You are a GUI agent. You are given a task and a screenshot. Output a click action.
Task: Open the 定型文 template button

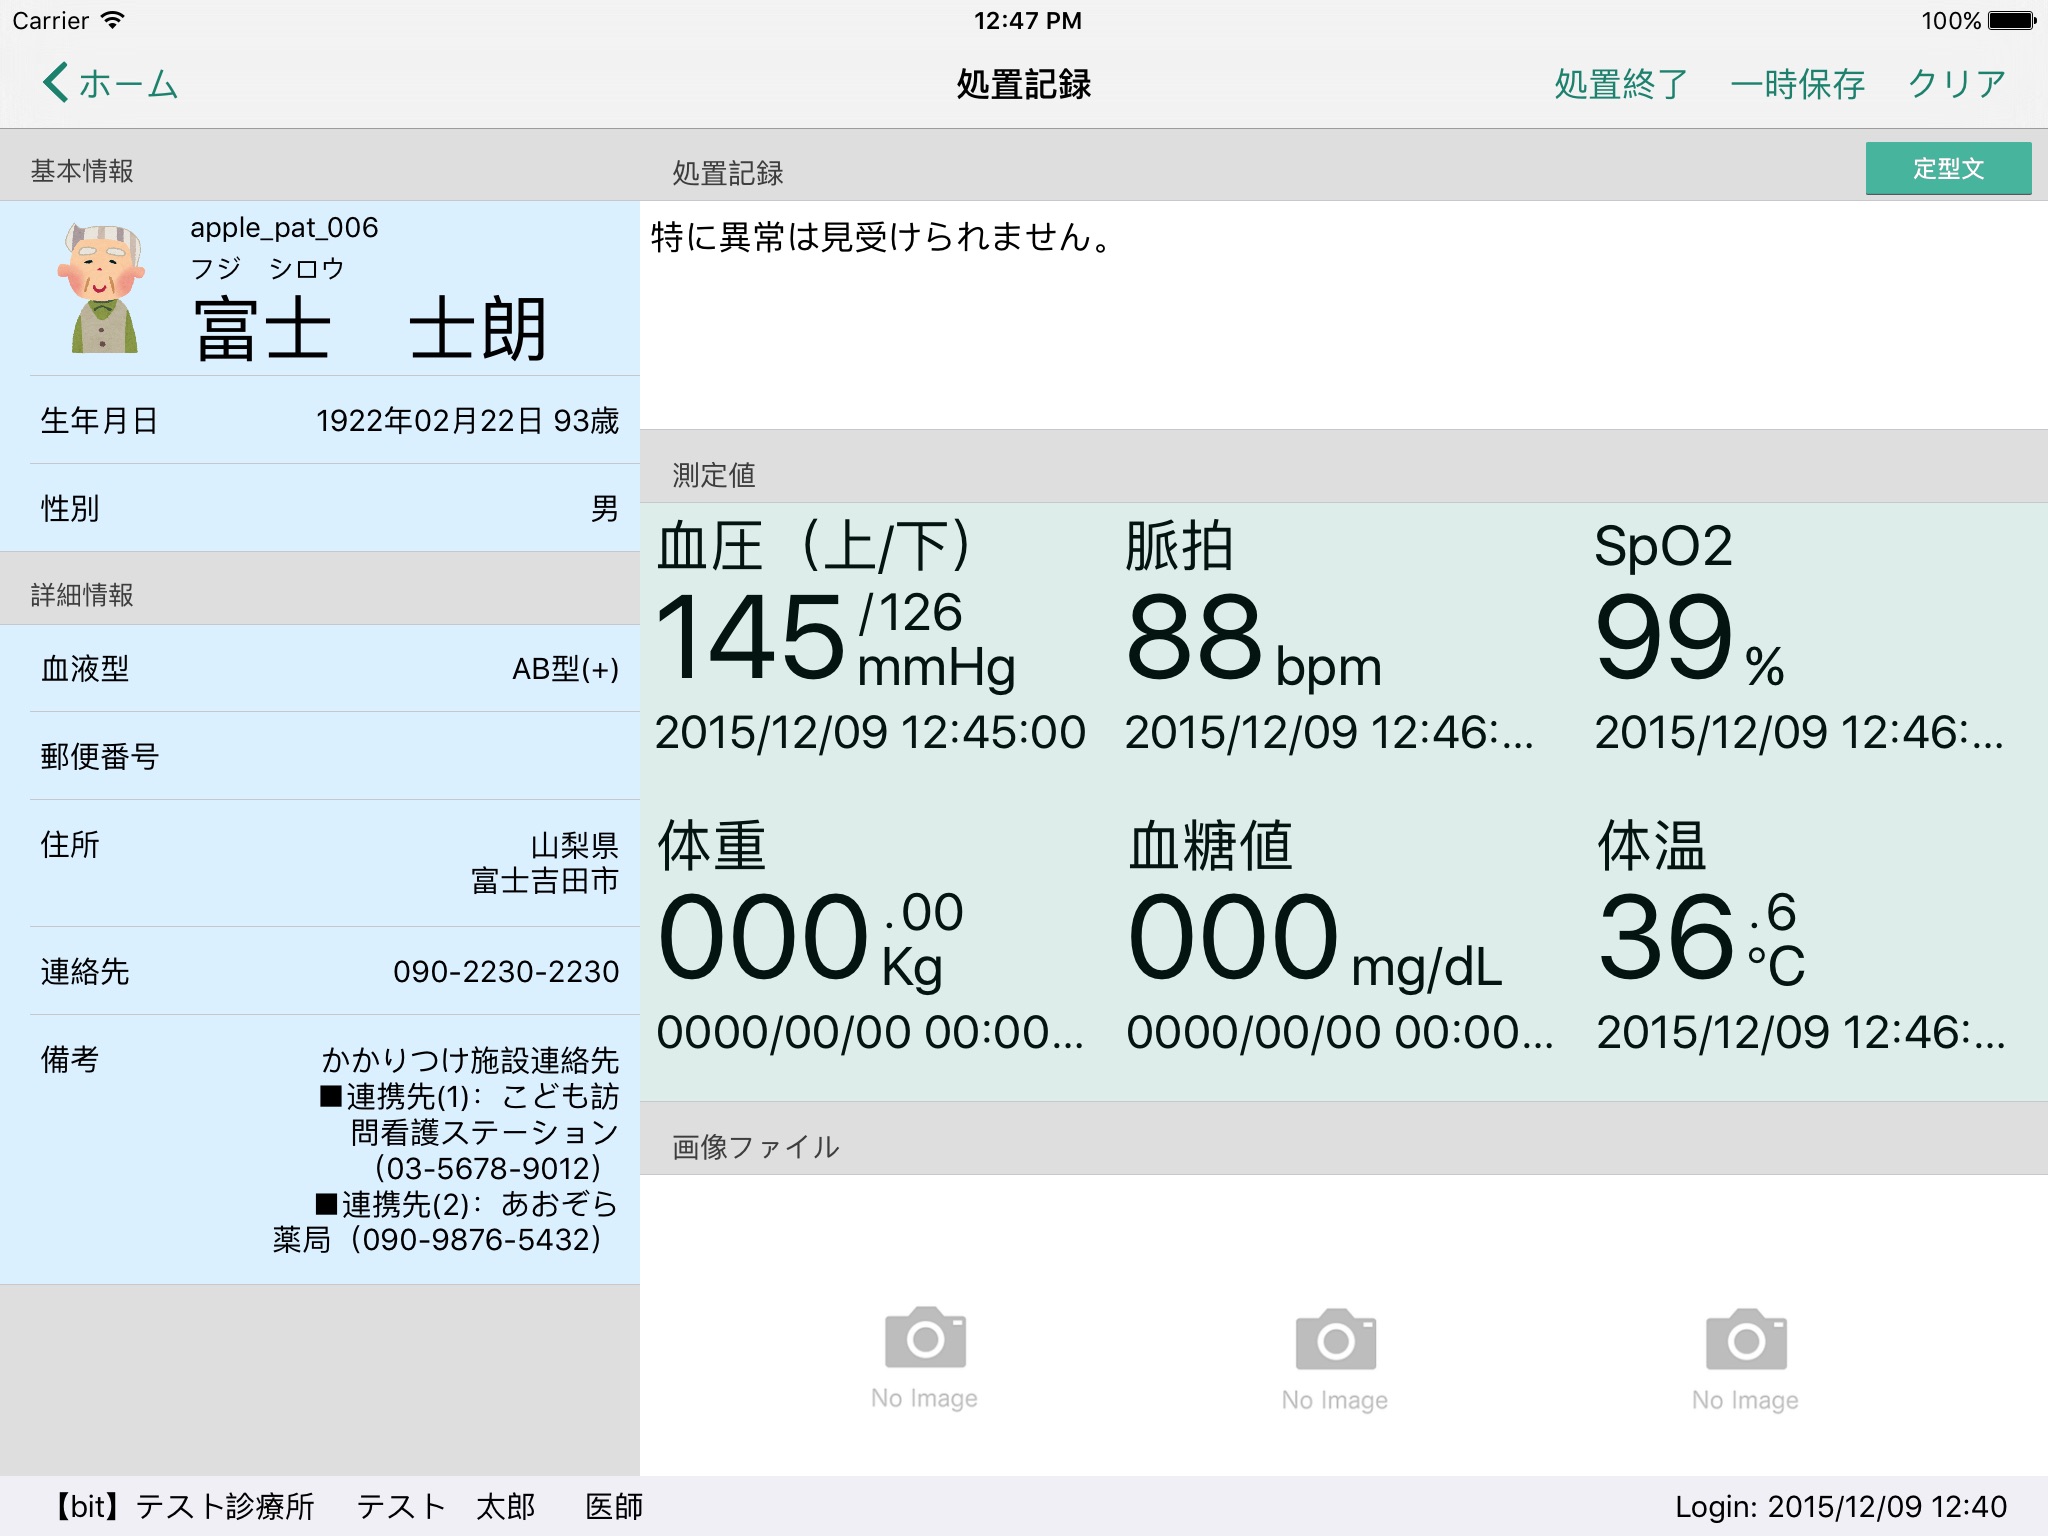pyautogui.click(x=1947, y=168)
